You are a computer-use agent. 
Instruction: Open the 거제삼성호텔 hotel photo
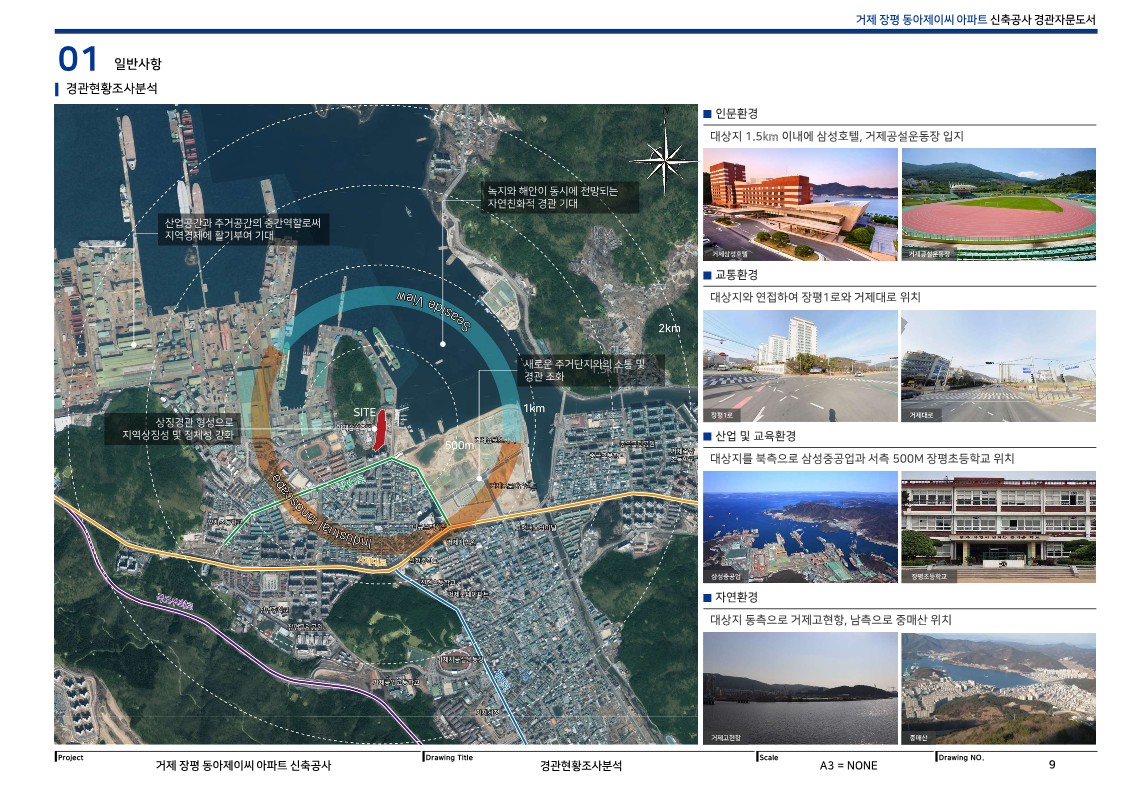click(x=800, y=204)
